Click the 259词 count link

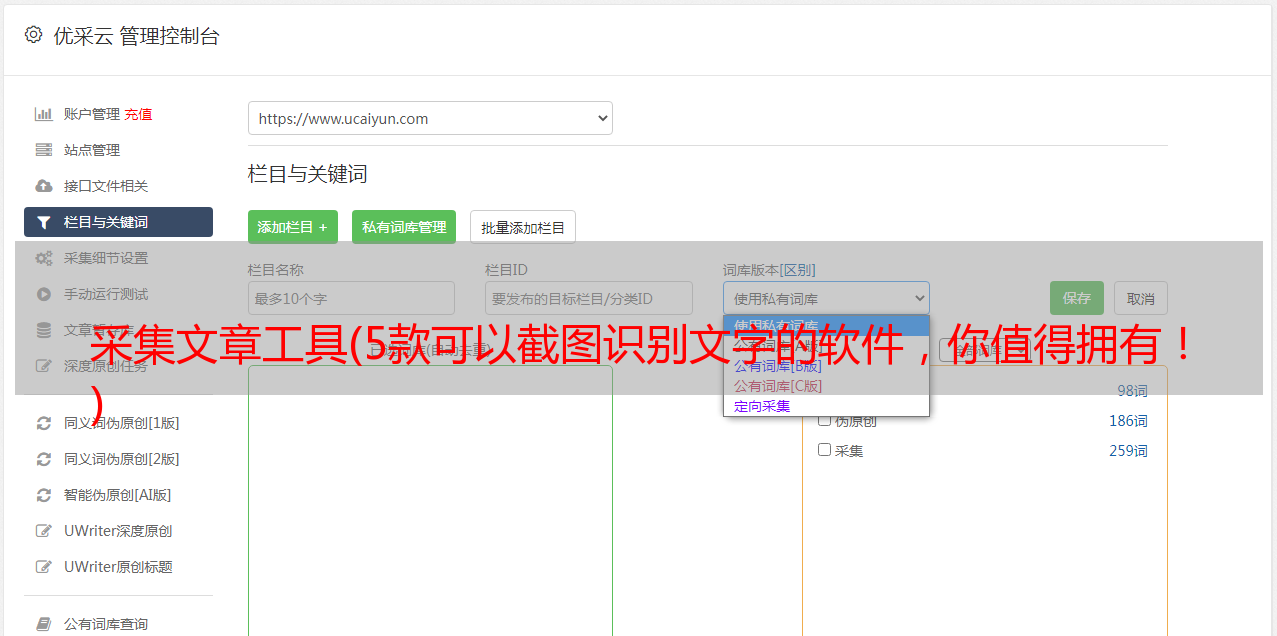pos(1128,451)
